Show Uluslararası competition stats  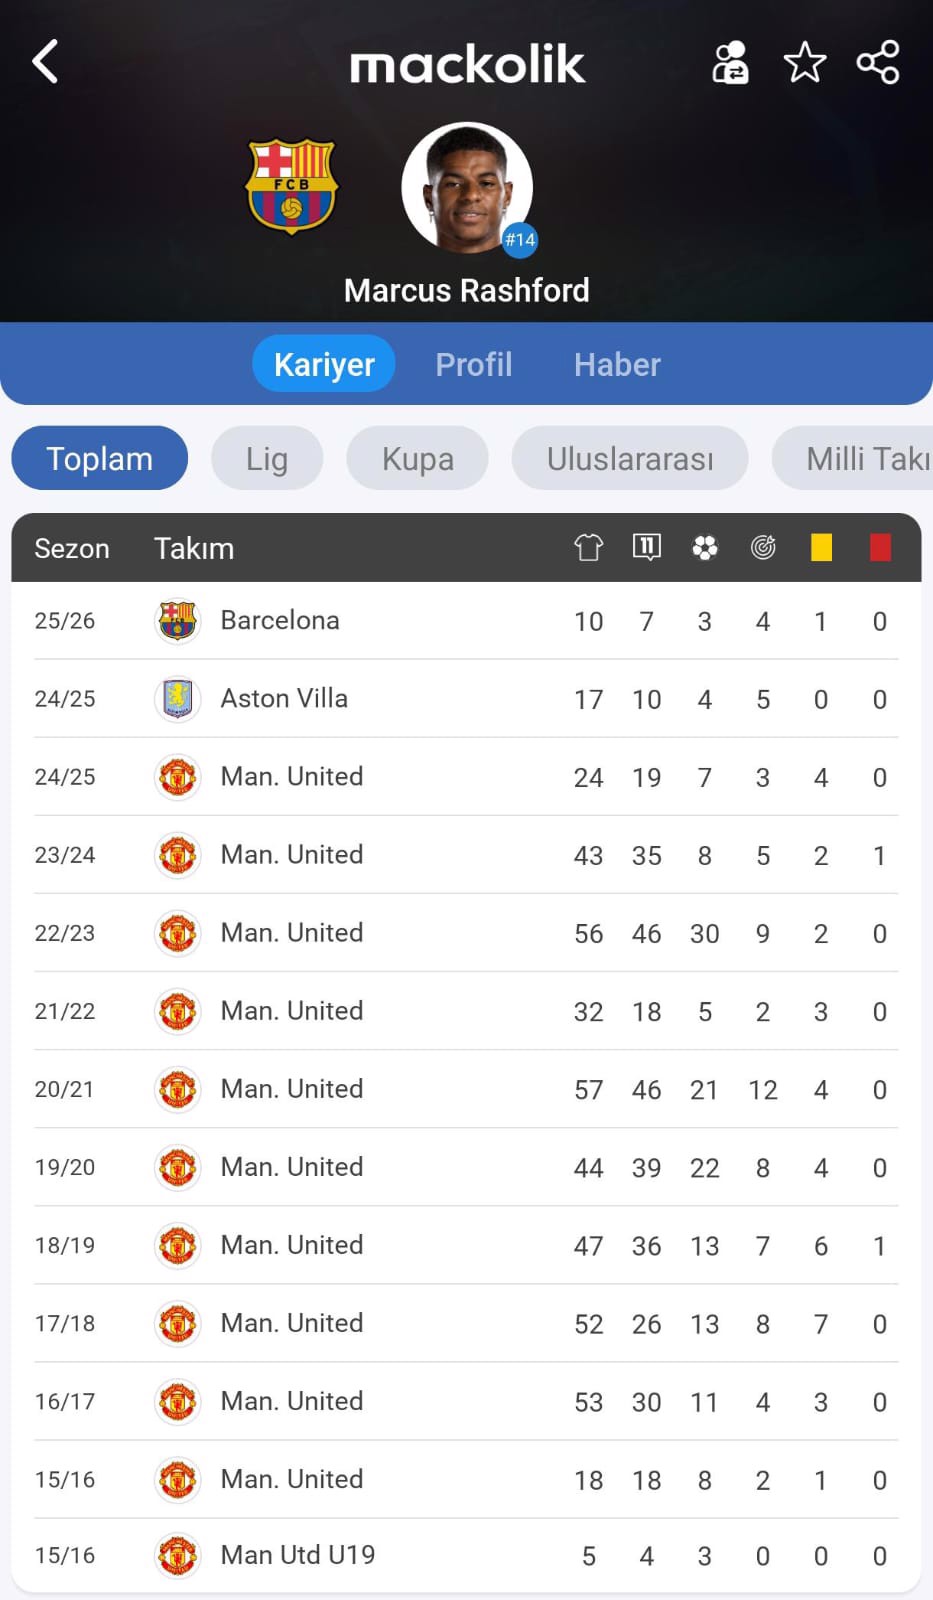click(630, 458)
